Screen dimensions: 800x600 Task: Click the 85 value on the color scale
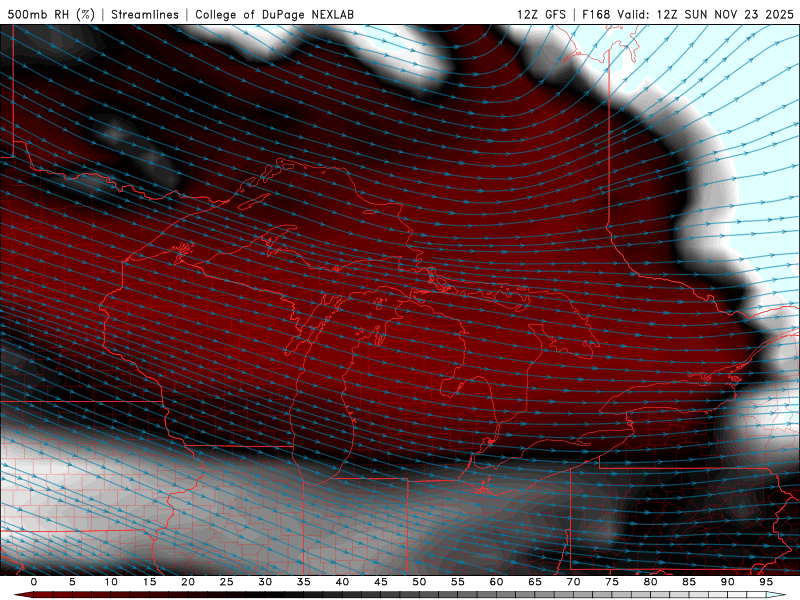point(689,582)
